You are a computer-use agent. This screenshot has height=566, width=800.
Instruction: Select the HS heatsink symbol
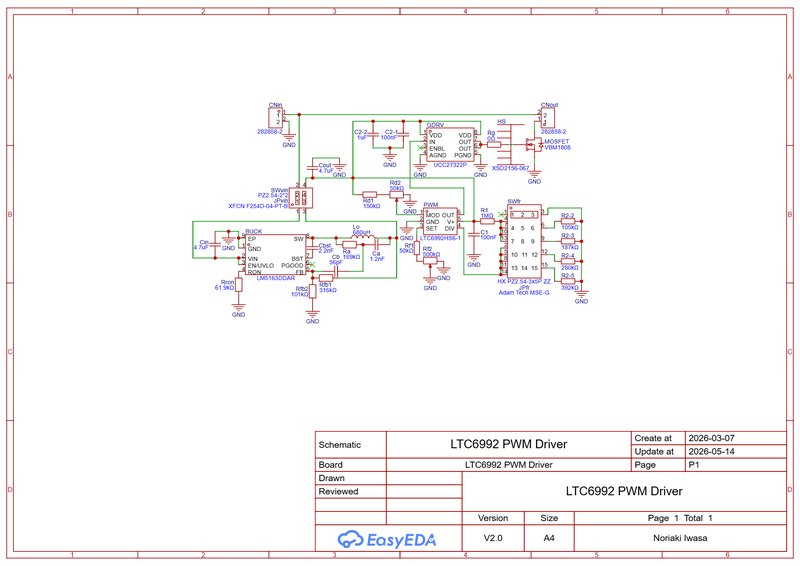pyautogui.click(x=511, y=144)
